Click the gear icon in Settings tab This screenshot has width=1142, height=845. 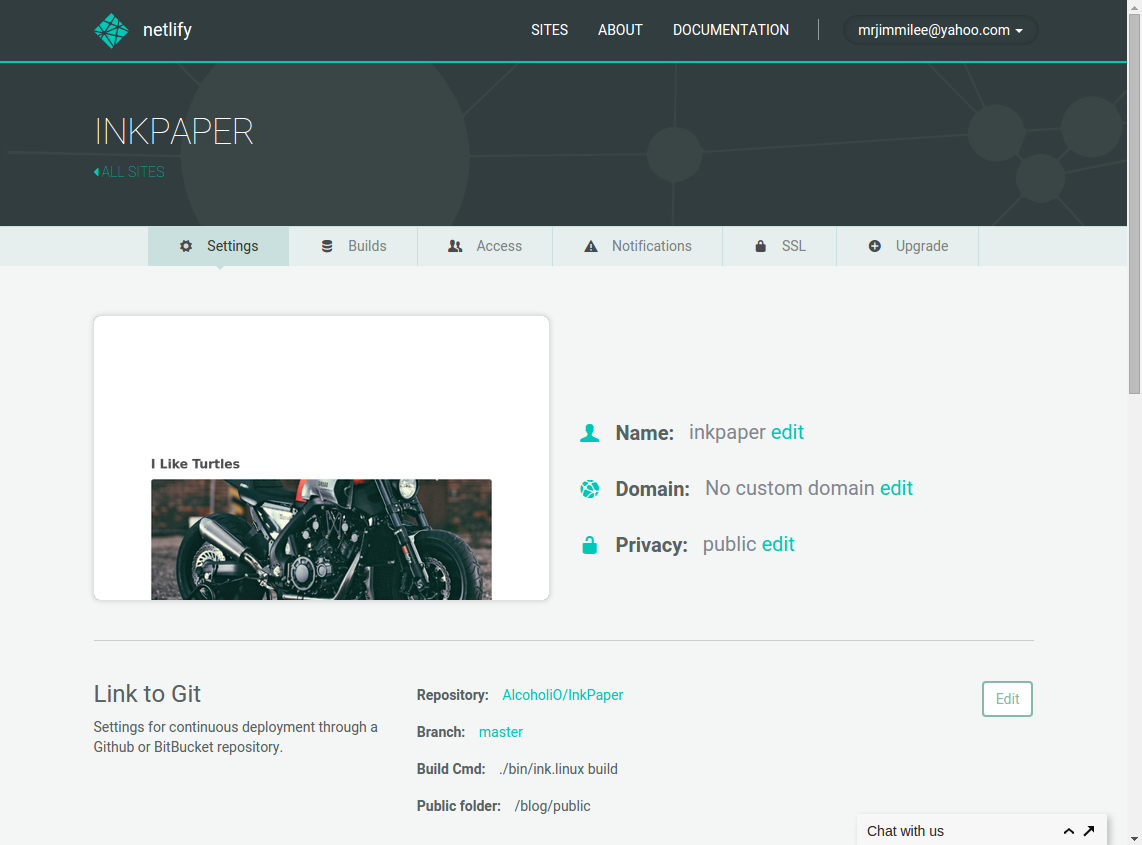(x=186, y=246)
